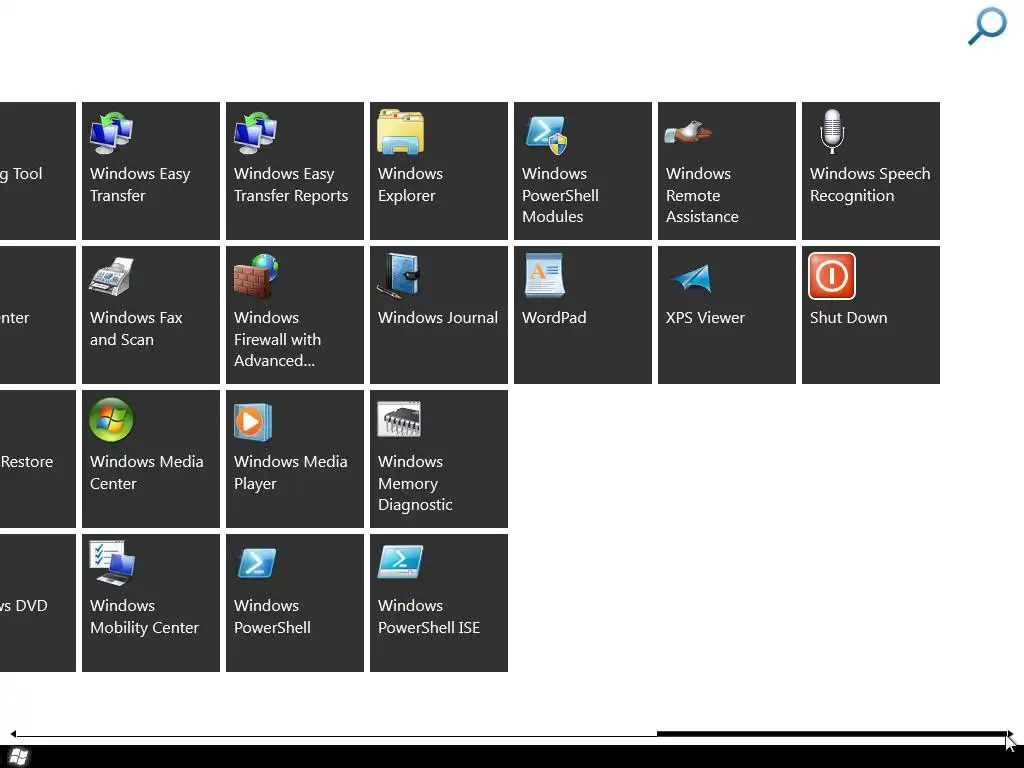Click "Windows Fax and Scan" label
1024x768 pixels.
click(x=136, y=328)
